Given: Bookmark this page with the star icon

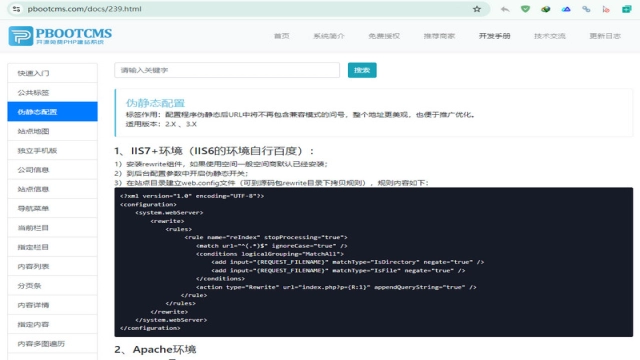Looking at the screenshot, I should point(477,9).
